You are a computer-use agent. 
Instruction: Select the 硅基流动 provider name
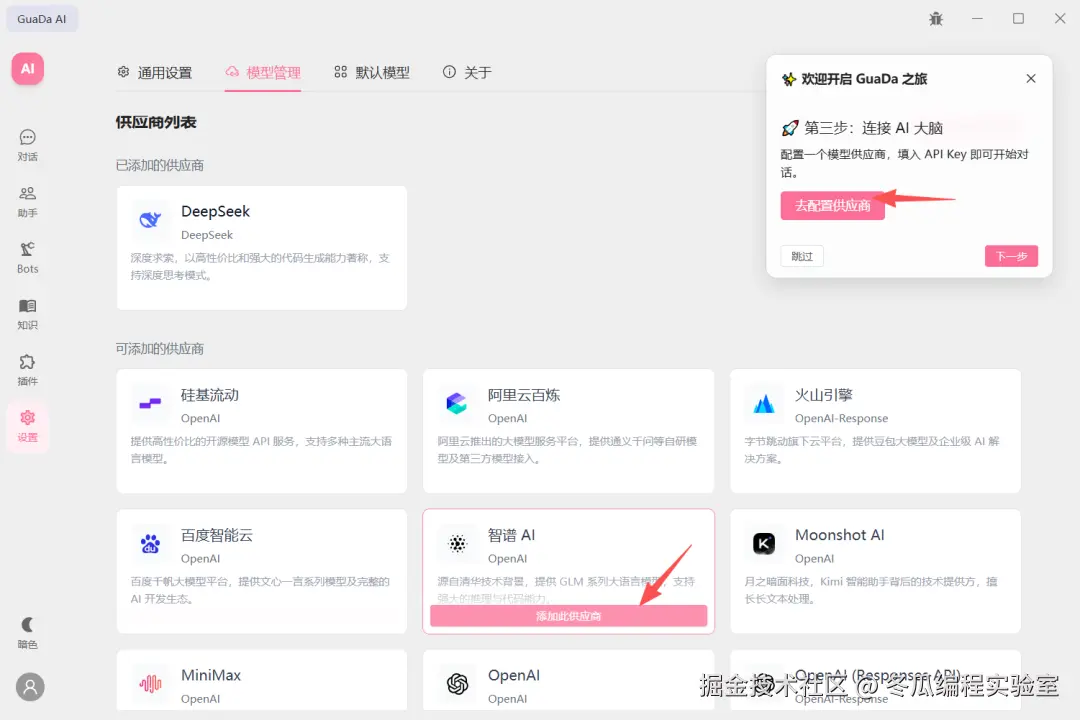point(210,395)
